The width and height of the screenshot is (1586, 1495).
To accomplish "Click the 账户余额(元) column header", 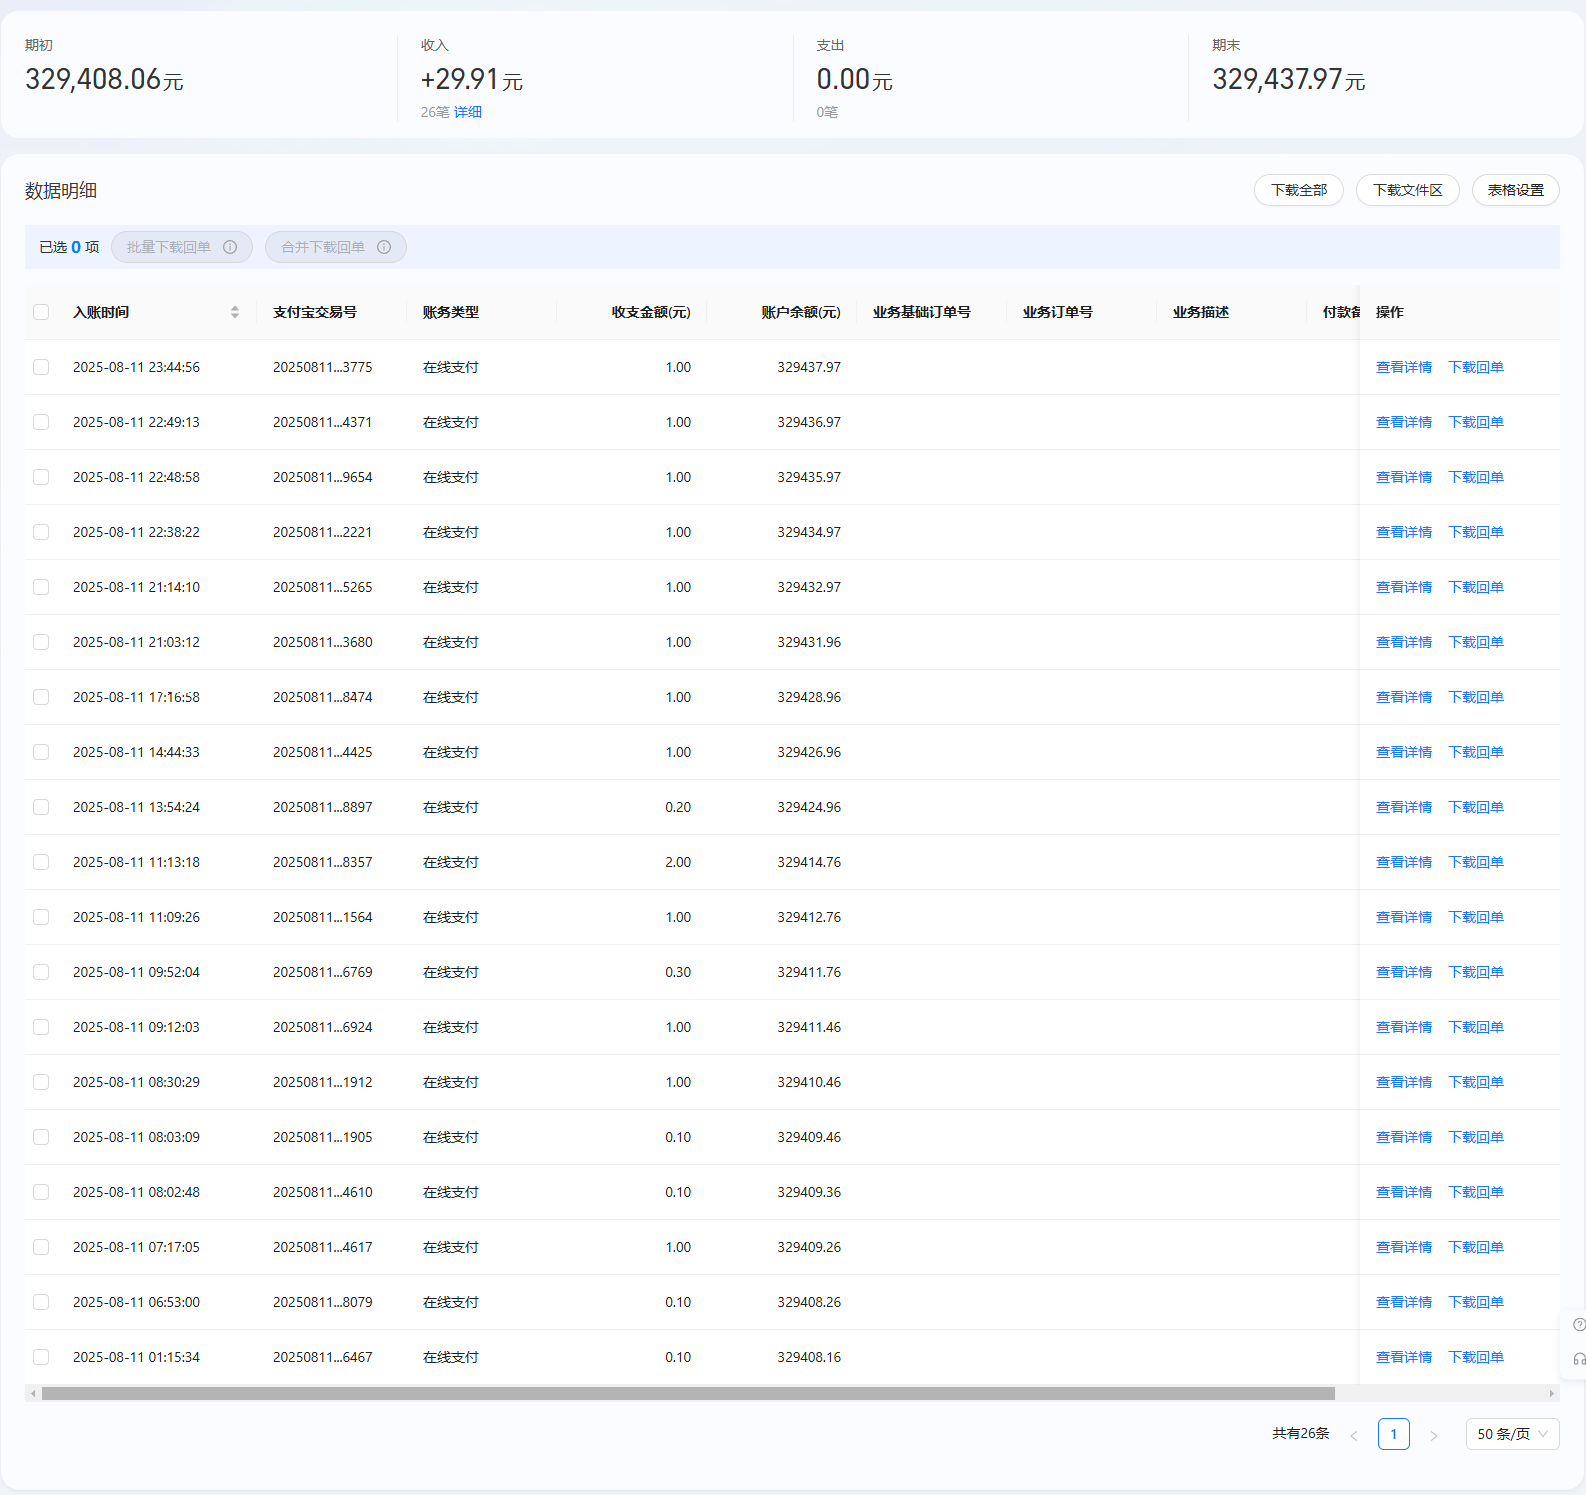I will (801, 312).
